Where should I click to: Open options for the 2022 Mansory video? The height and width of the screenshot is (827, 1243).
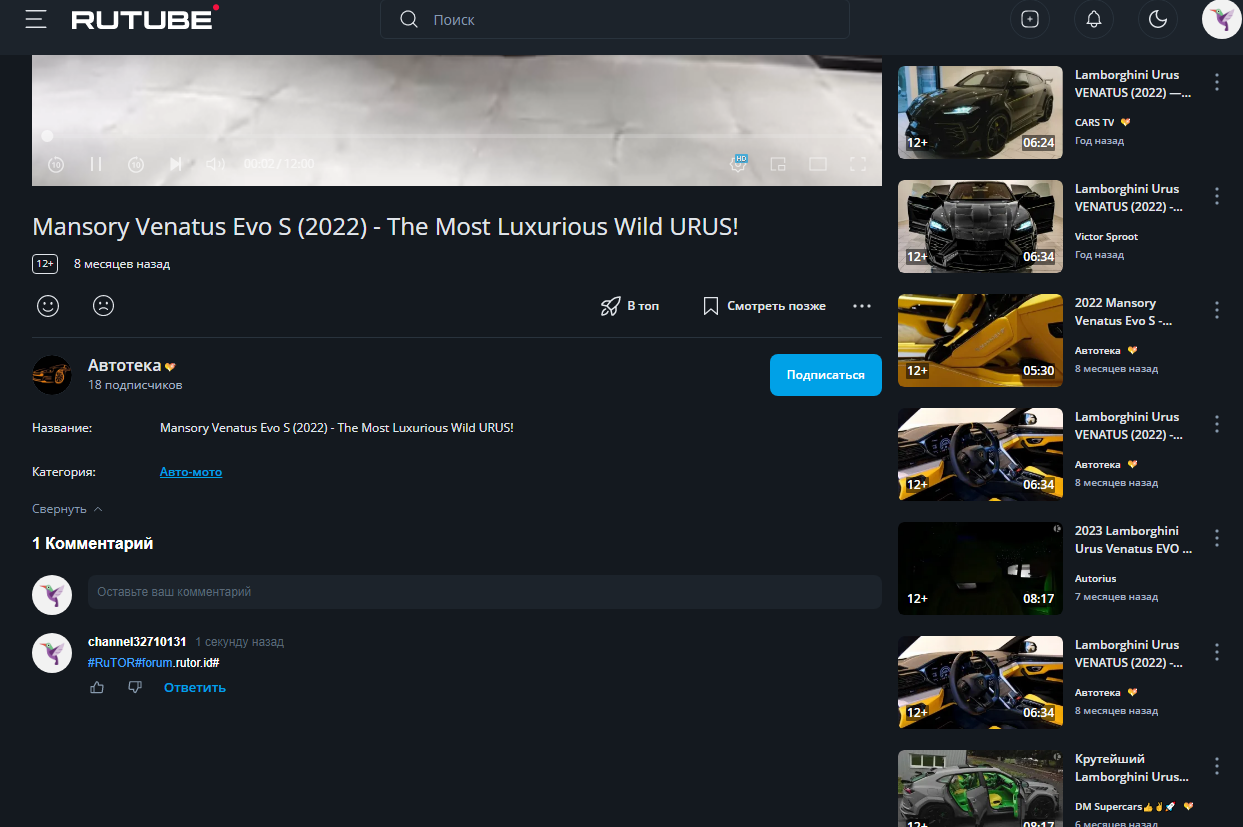1217,310
